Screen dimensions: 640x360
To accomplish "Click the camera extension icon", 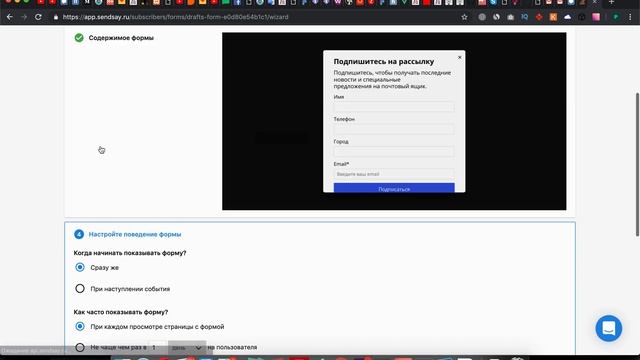I will coord(510,17).
